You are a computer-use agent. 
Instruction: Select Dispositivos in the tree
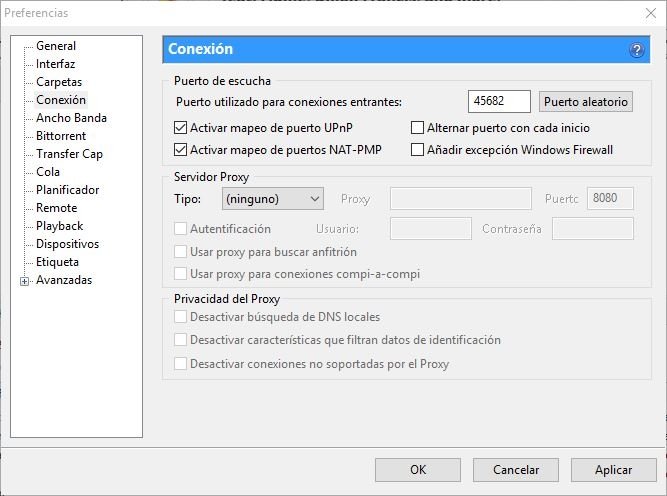[x=67, y=244]
